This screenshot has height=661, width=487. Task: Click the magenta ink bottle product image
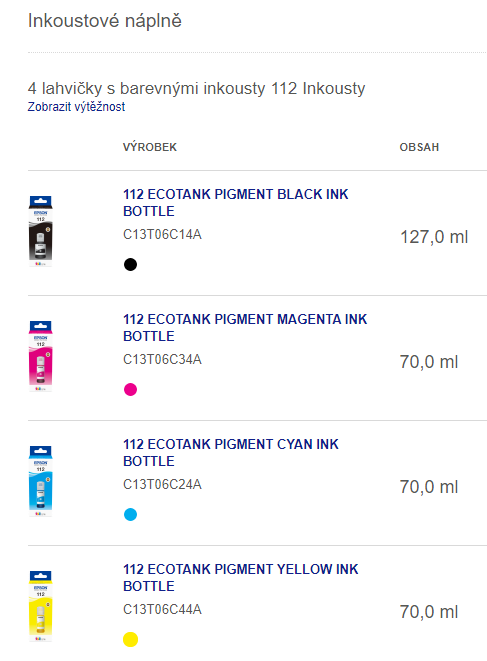pyautogui.click(x=40, y=356)
